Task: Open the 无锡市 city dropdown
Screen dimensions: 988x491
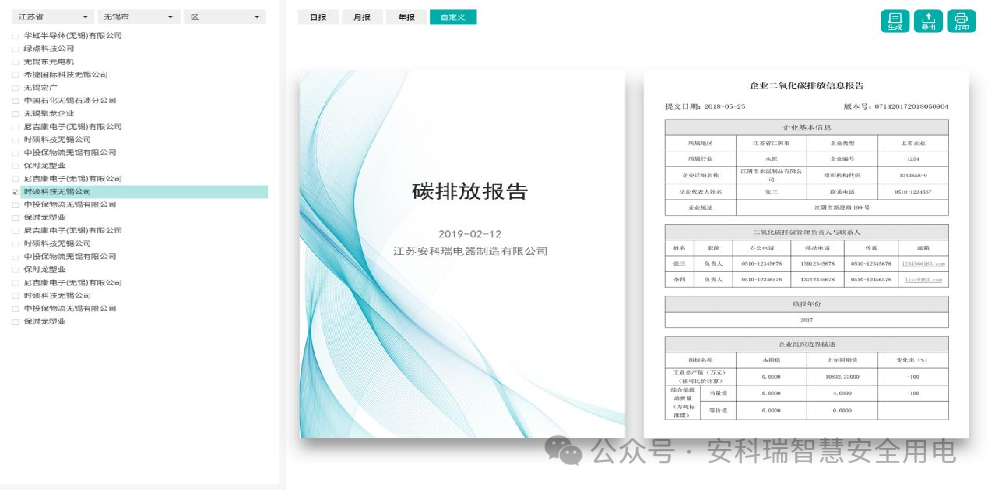Action: pyautogui.click(x=139, y=17)
